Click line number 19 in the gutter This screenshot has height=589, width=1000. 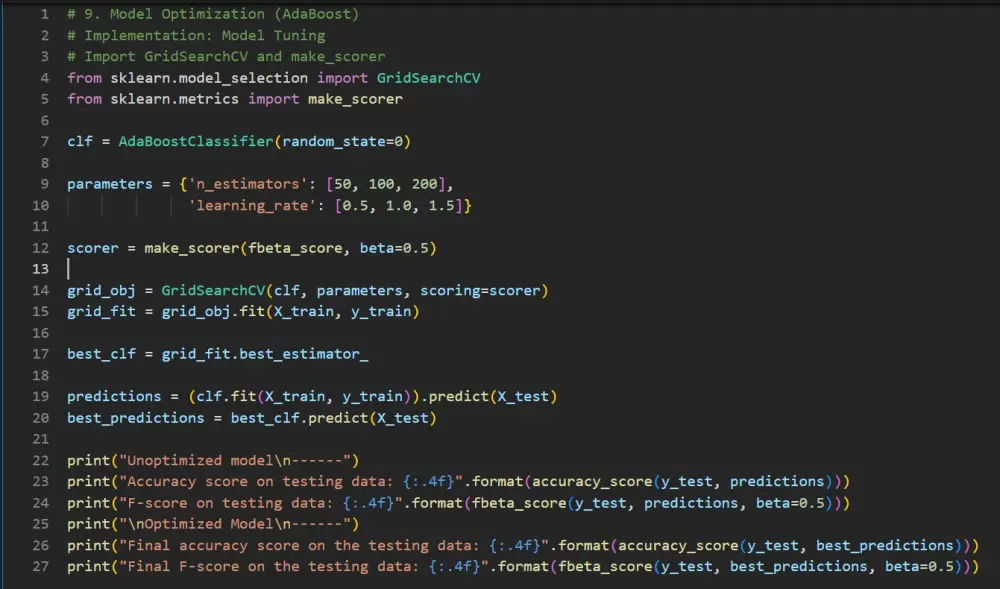tap(41, 396)
